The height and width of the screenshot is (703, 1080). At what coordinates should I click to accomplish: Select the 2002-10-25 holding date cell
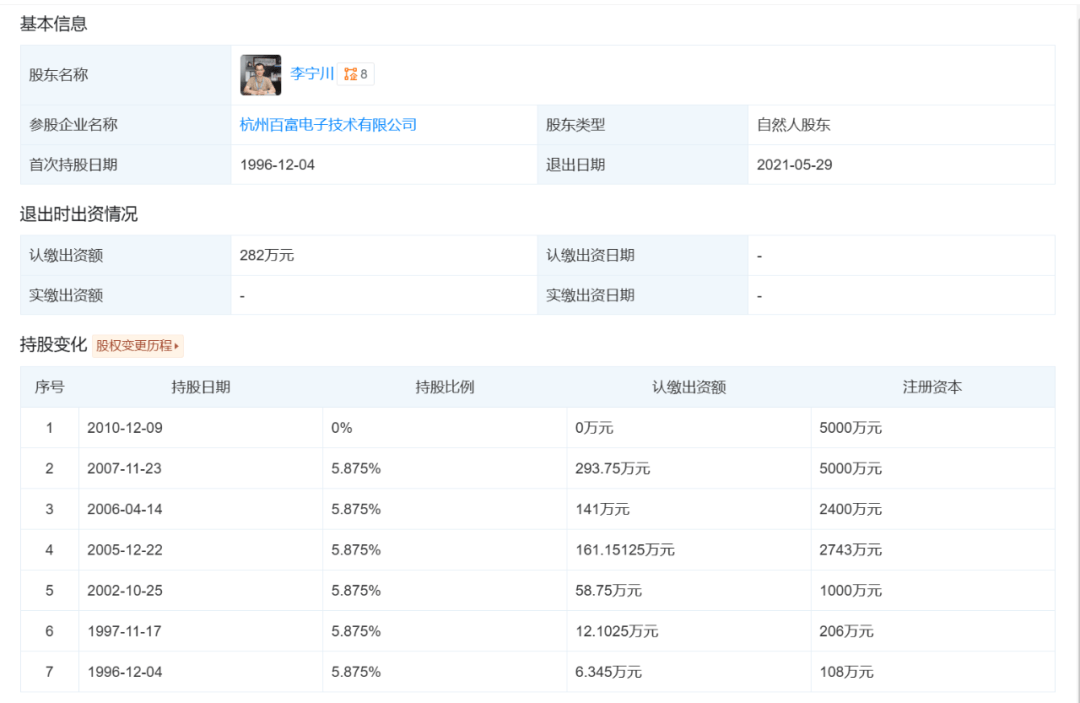click(x=125, y=590)
